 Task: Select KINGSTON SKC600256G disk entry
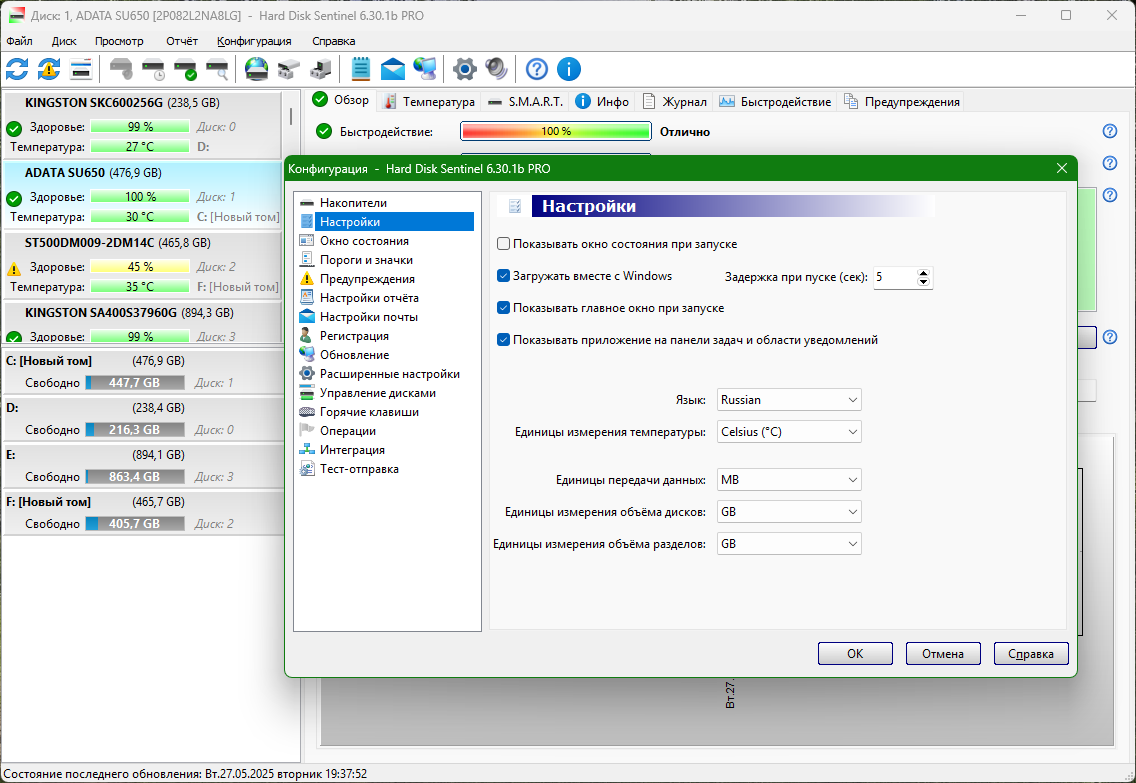pyautogui.click(x=143, y=125)
